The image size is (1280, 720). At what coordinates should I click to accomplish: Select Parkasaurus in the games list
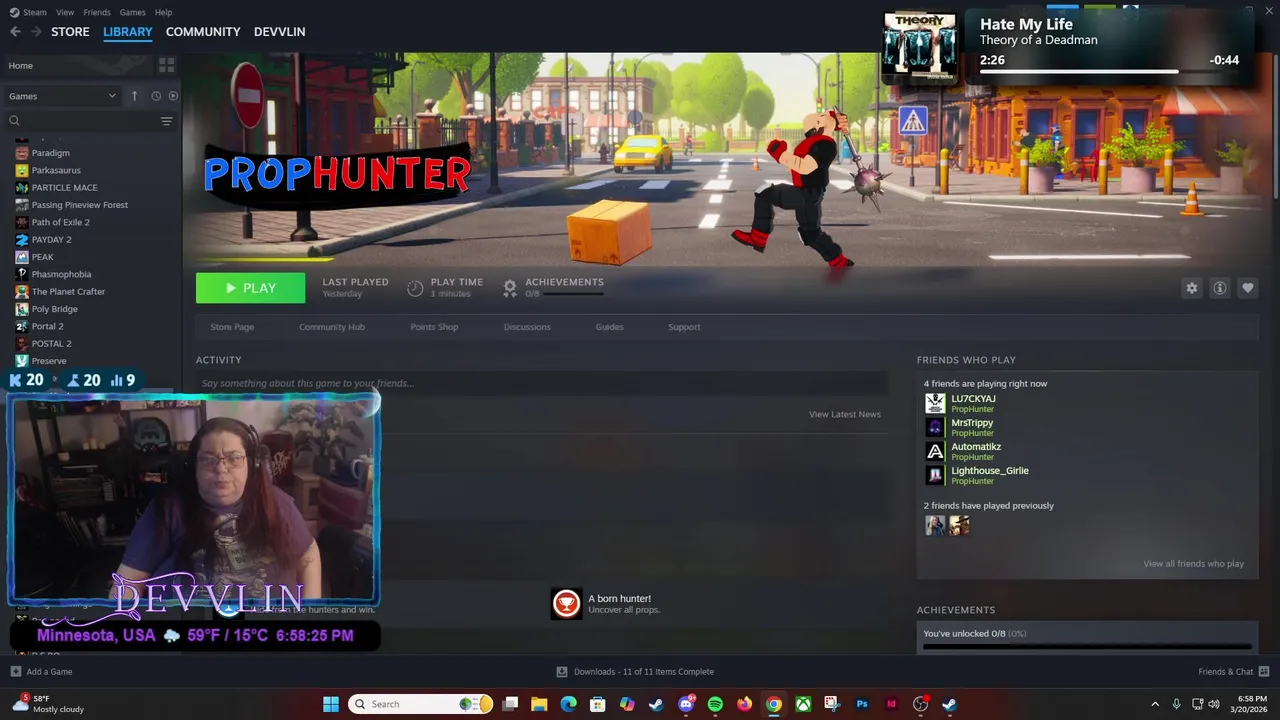point(56,170)
